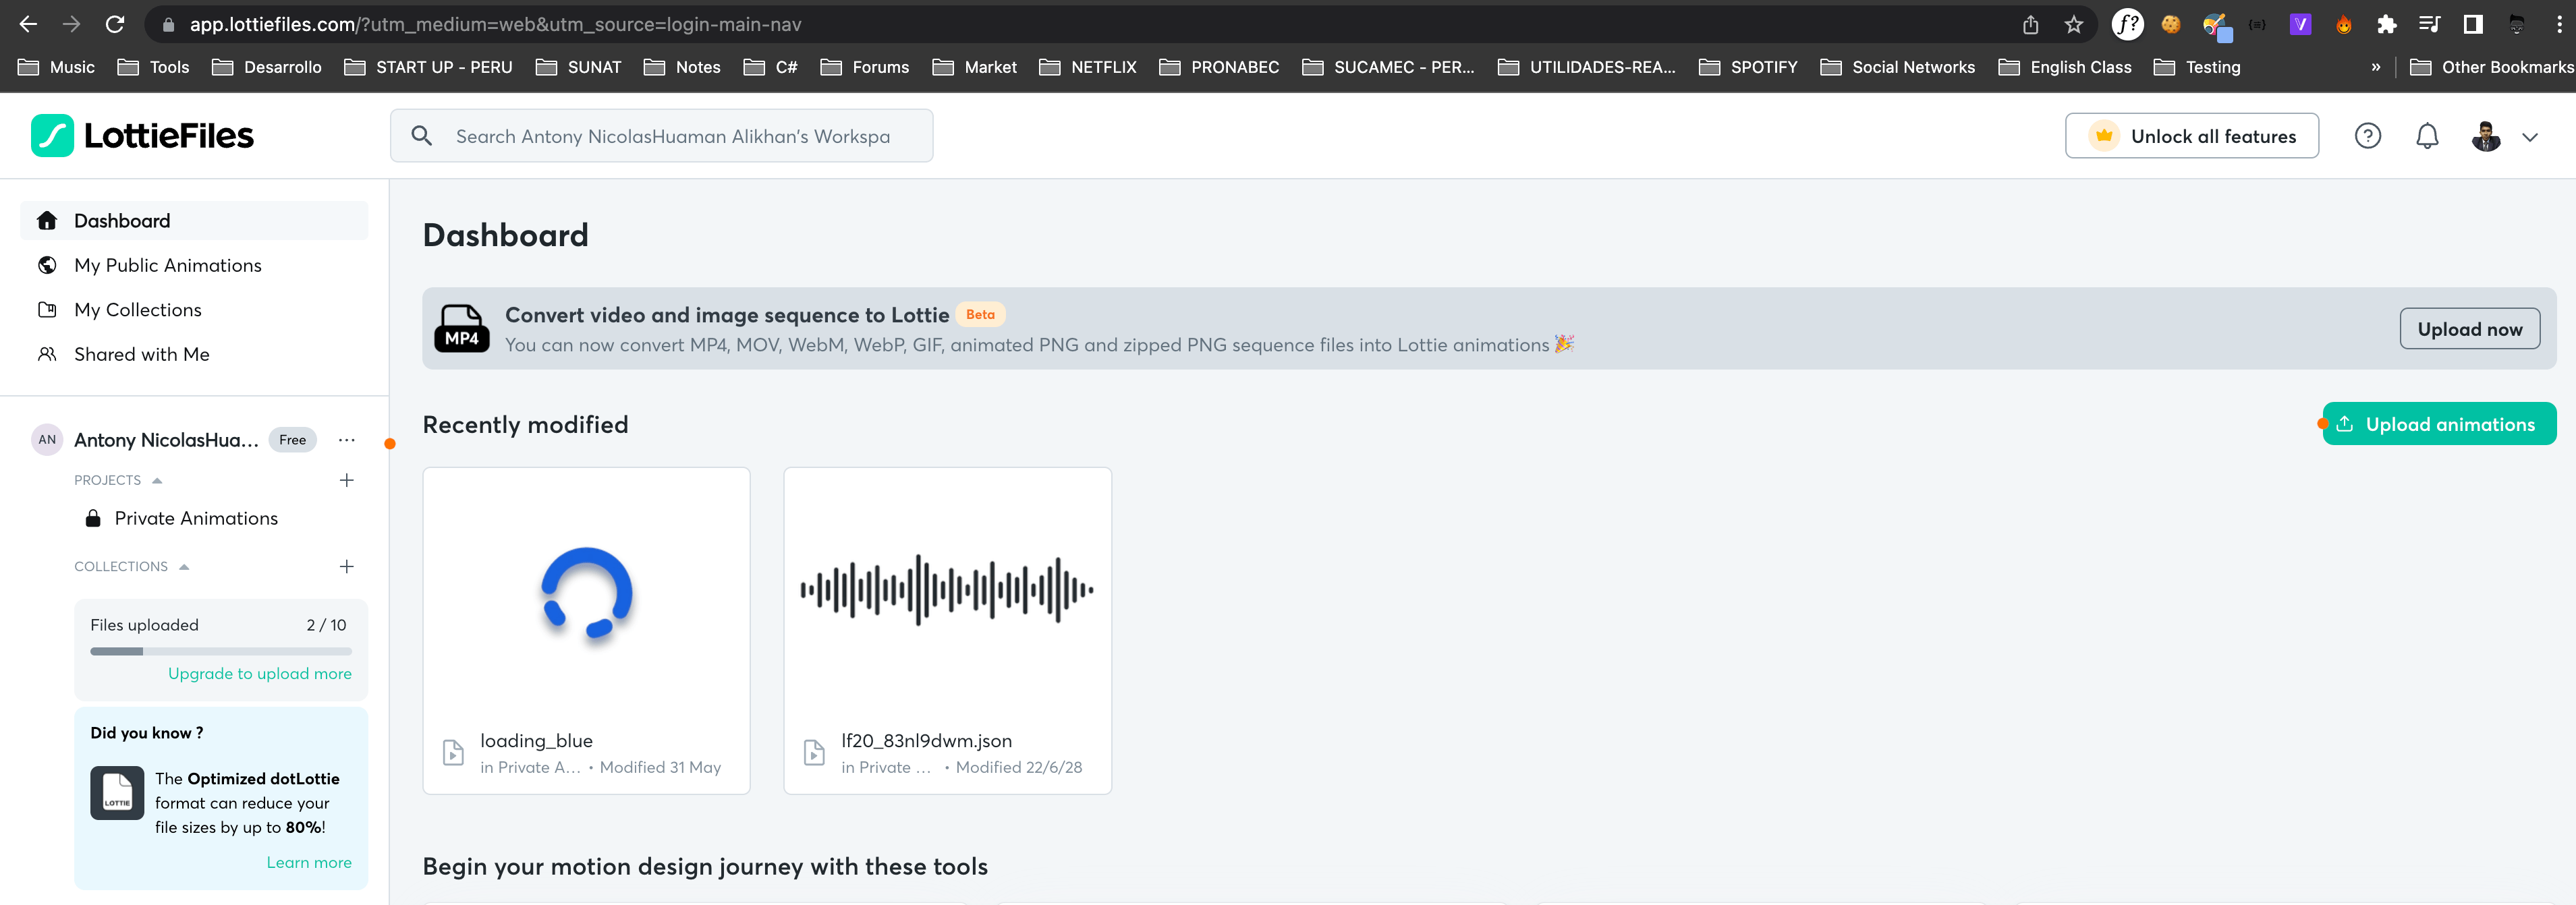2576x905 pixels.
Task: Open the Dashboard home icon in sidebar
Action: tap(47, 220)
